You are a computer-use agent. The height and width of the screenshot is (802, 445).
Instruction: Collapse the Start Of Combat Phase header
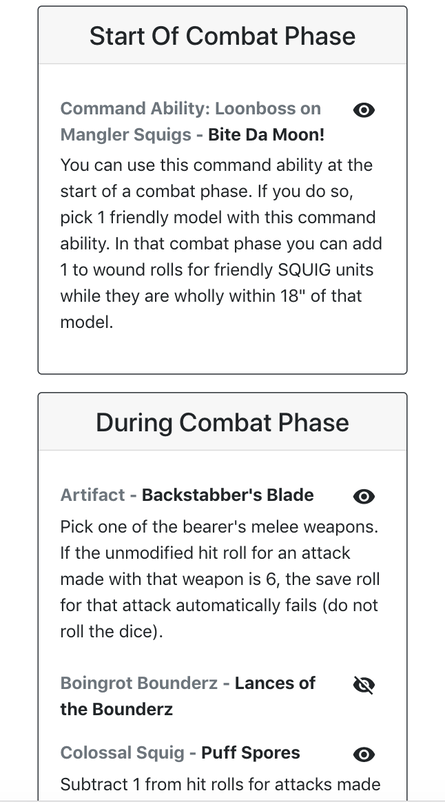coord(222,36)
